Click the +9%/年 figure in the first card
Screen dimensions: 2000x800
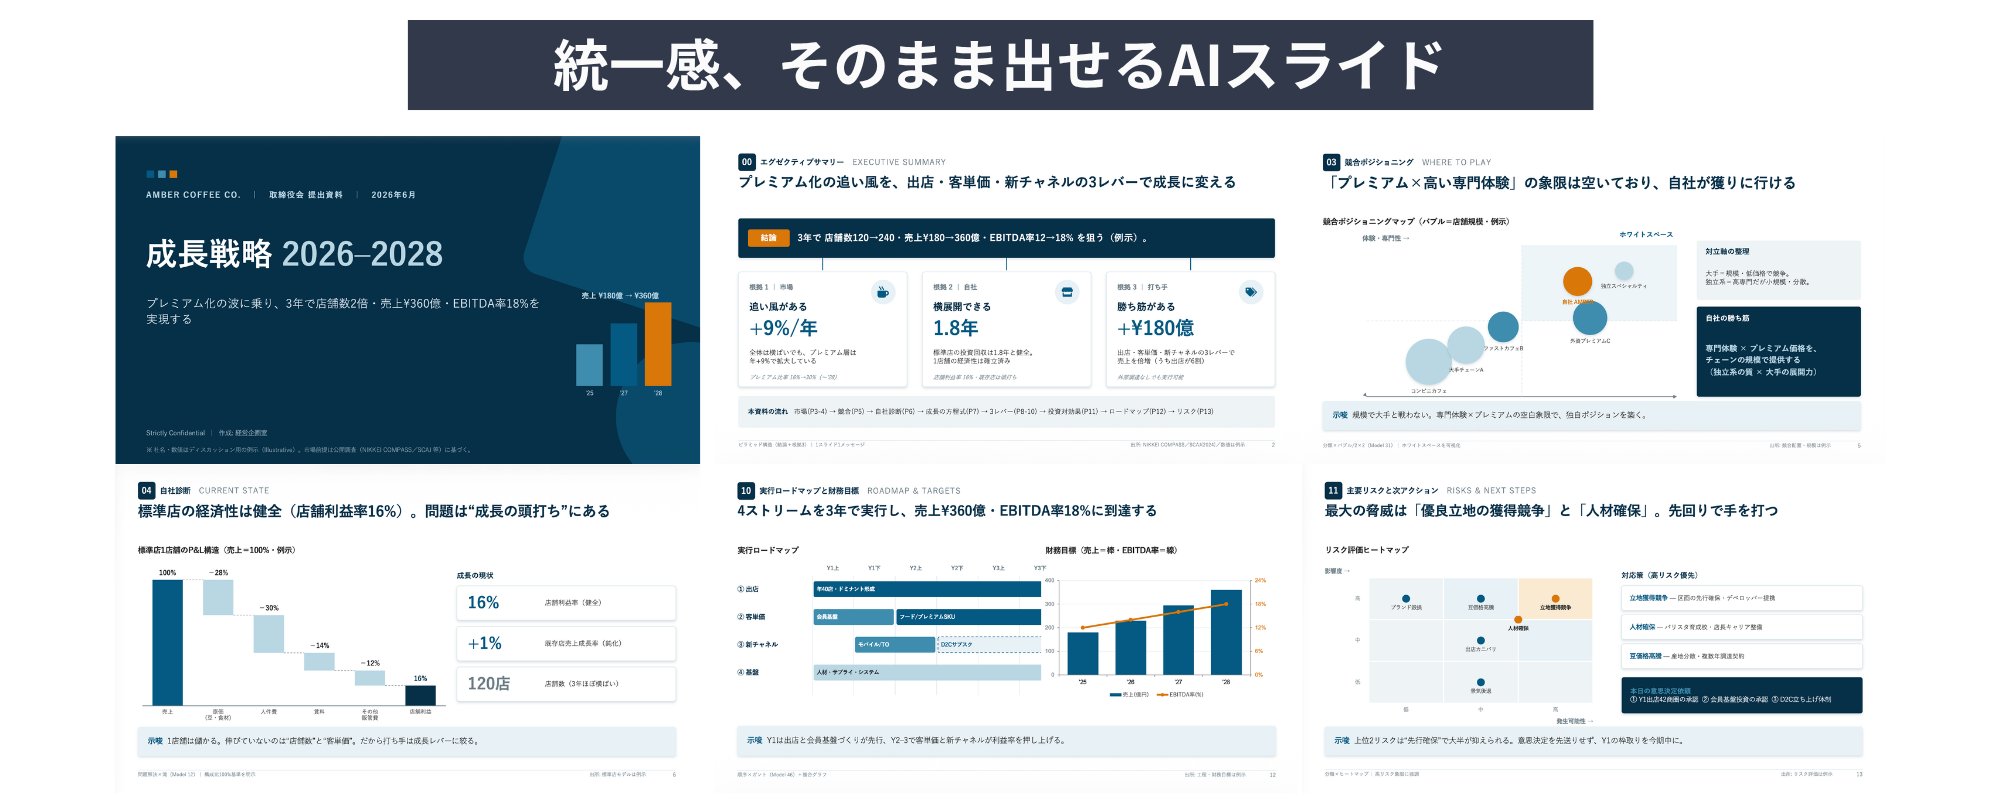pyautogui.click(x=783, y=328)
